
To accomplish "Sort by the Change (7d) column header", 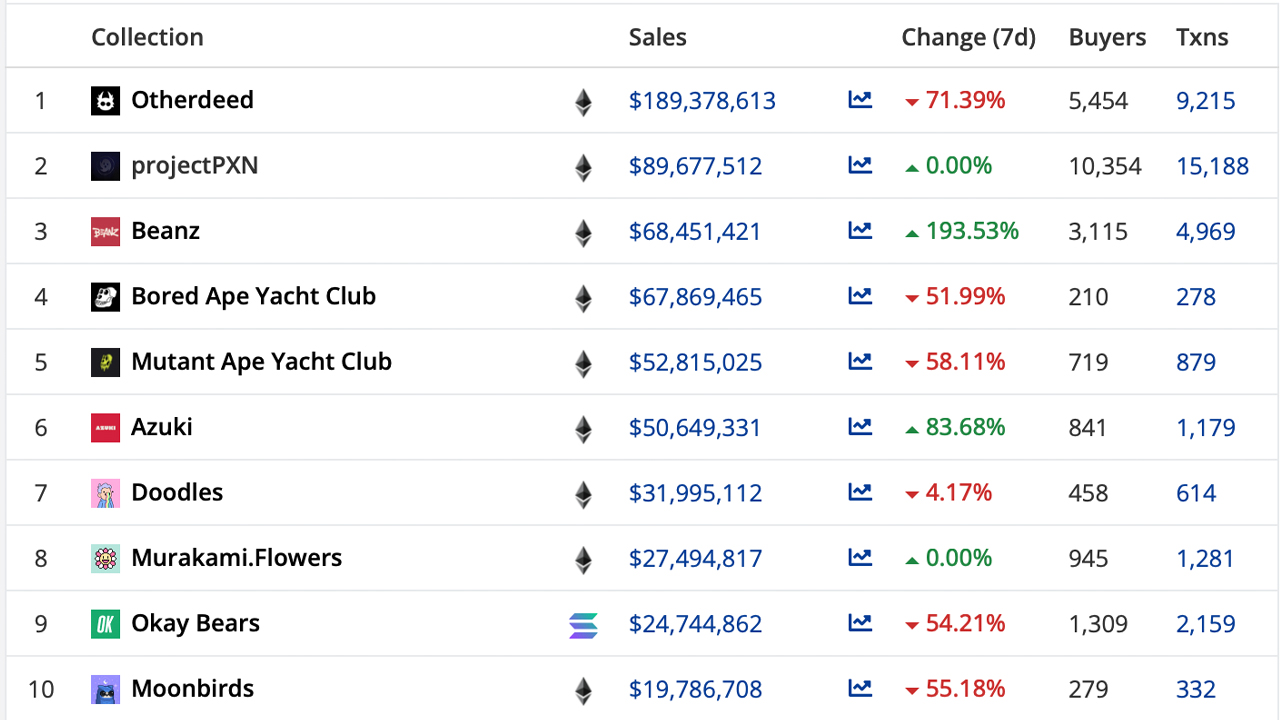I will pyautogui.click(x=969, y=37).
